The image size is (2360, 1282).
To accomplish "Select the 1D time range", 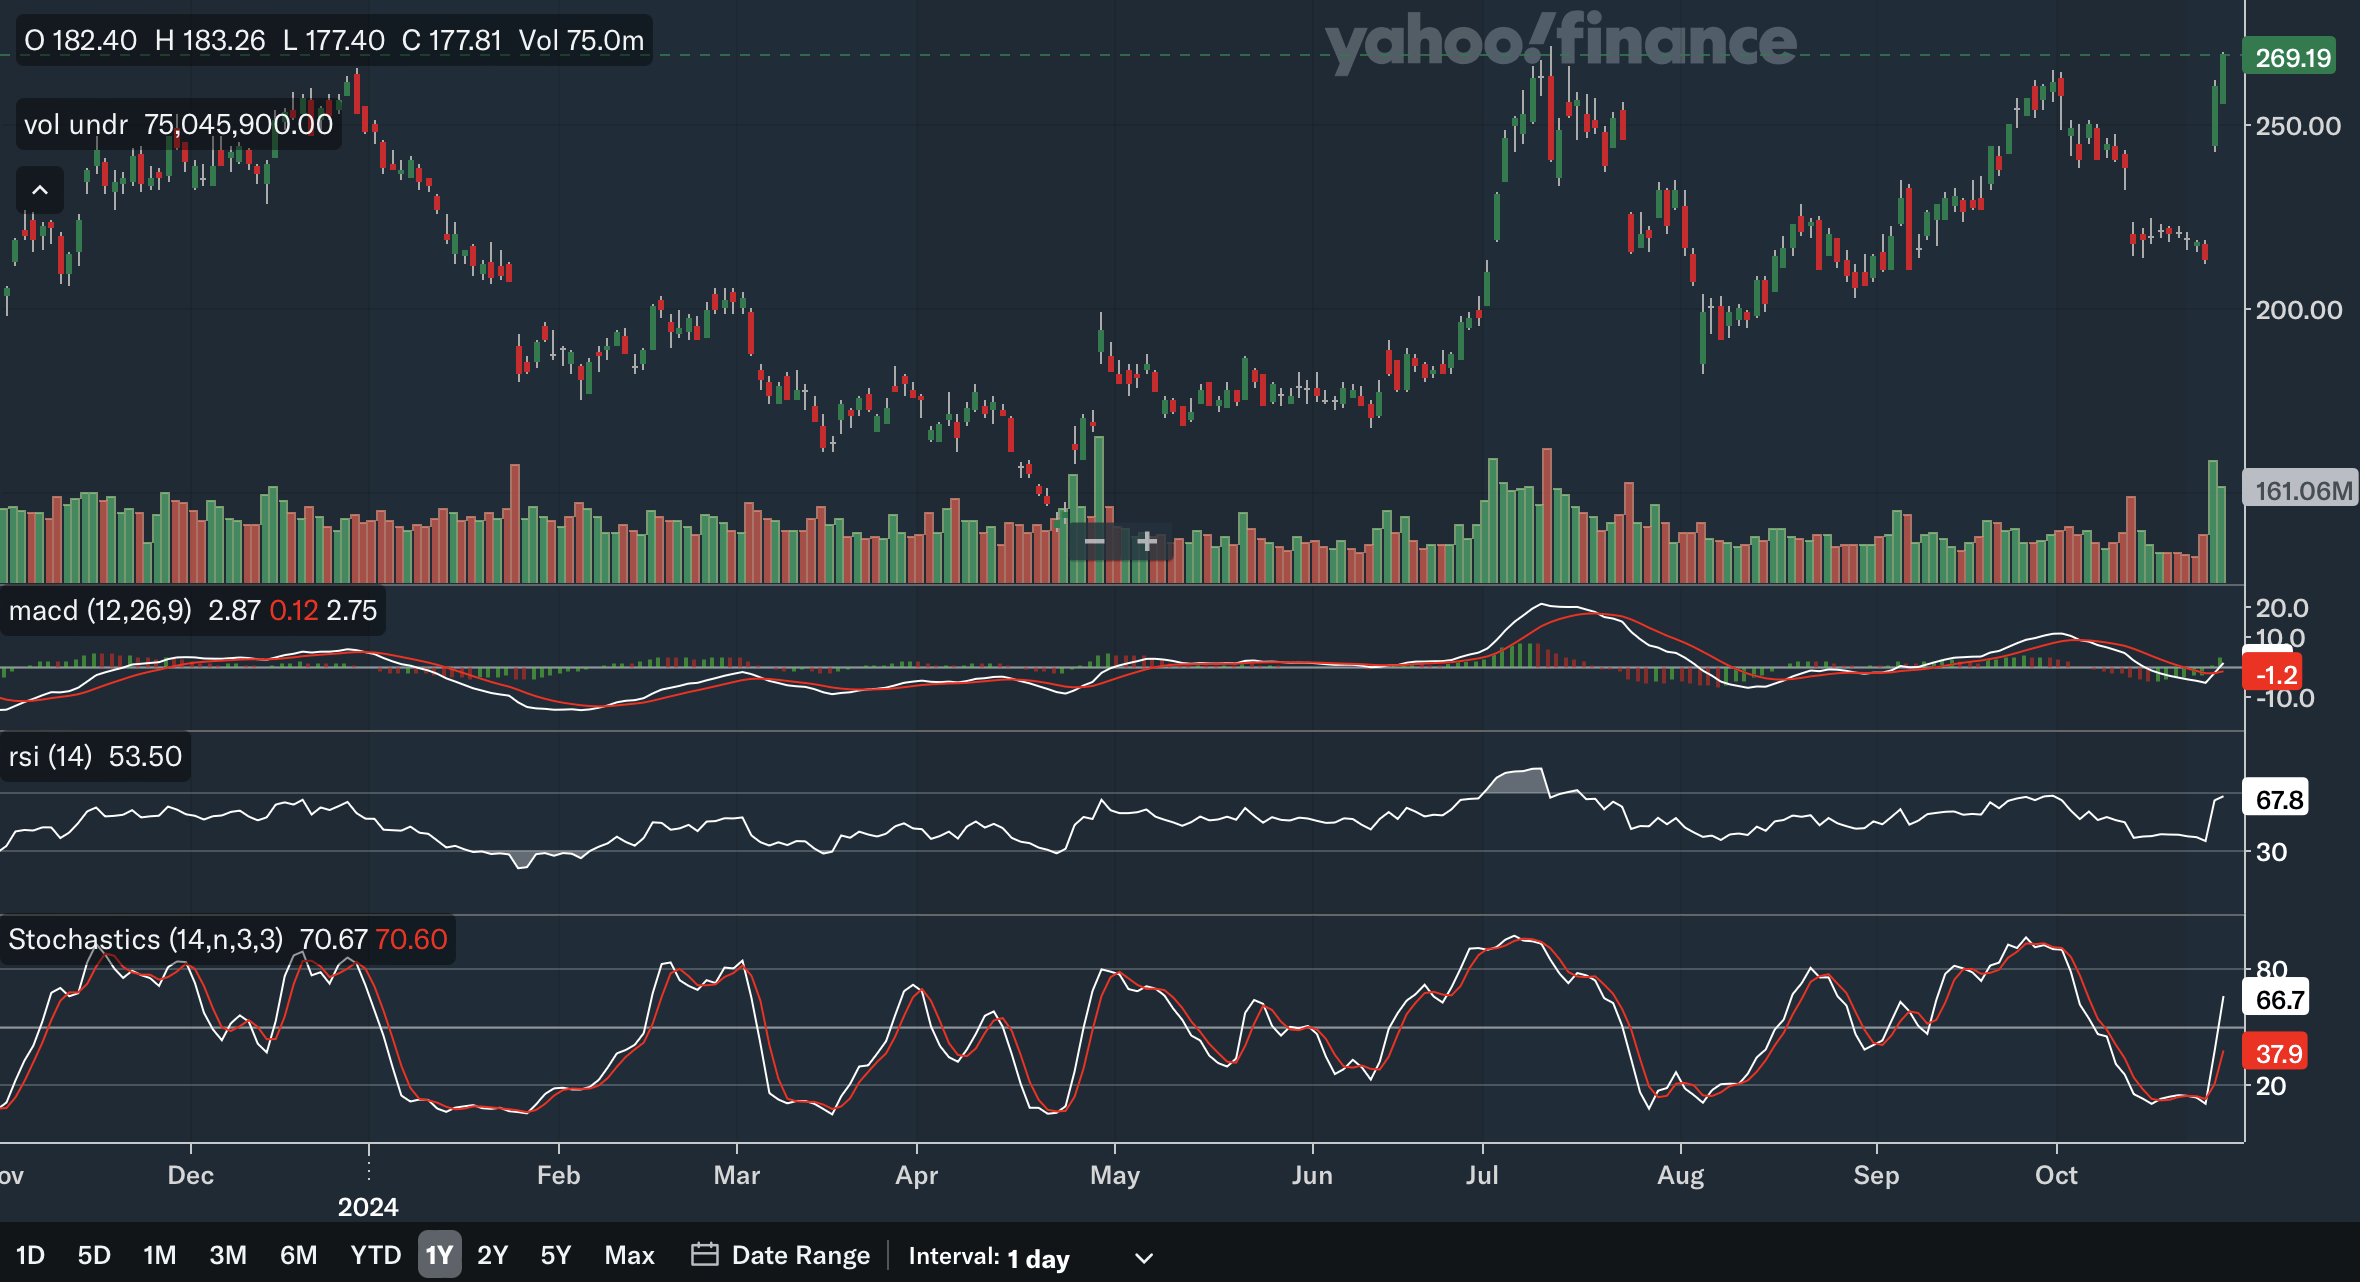I will coord(30,1255).
